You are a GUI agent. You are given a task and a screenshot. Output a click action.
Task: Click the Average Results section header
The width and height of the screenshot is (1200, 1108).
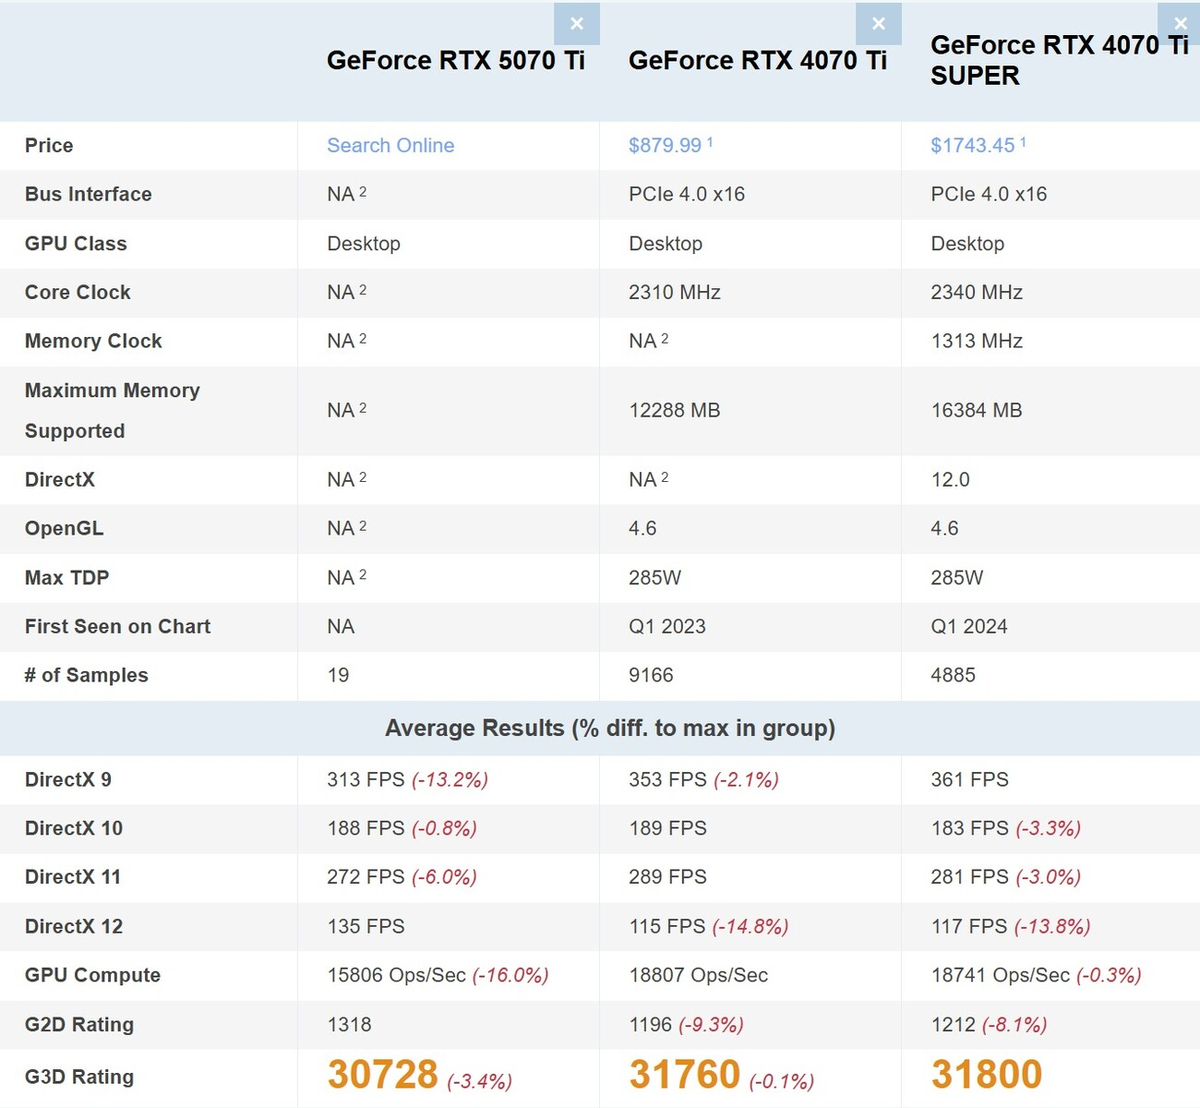coord(610,728)
